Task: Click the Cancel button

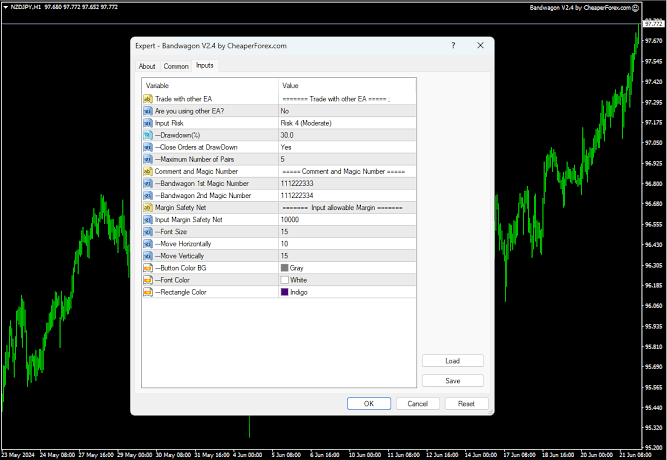Action: 417,403
